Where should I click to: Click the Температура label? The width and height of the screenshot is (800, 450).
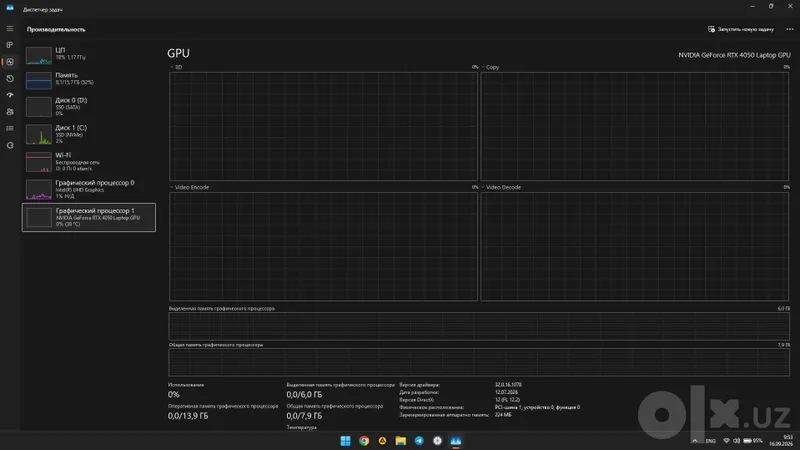pyautogui.click(x=302, y=428)
